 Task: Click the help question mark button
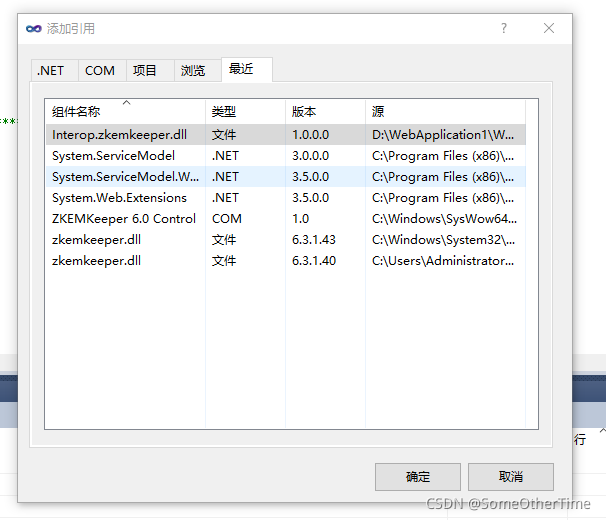tap(504, 28)
